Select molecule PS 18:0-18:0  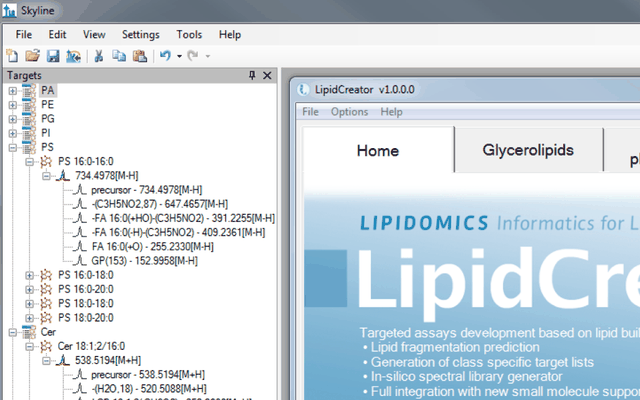[x=86, y=304]
